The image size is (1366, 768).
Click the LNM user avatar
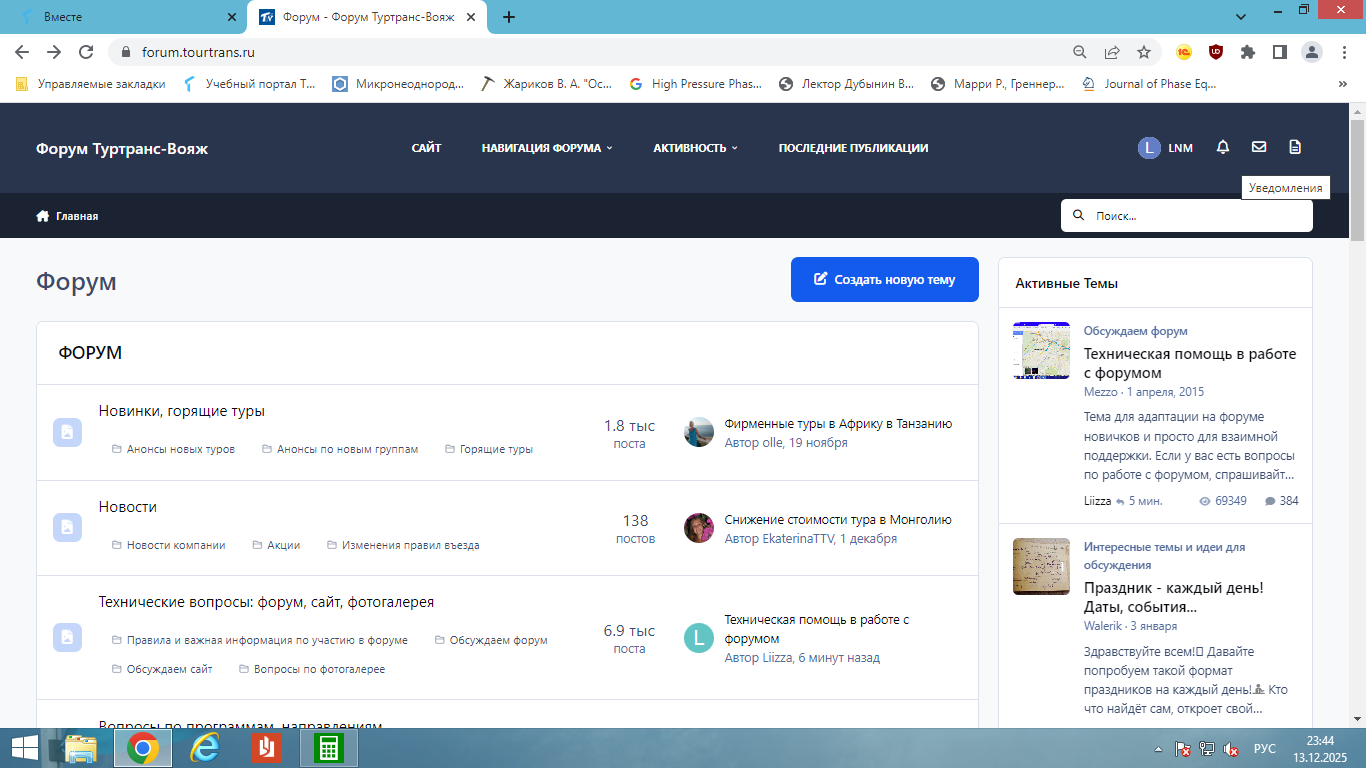click(1149, 148)
